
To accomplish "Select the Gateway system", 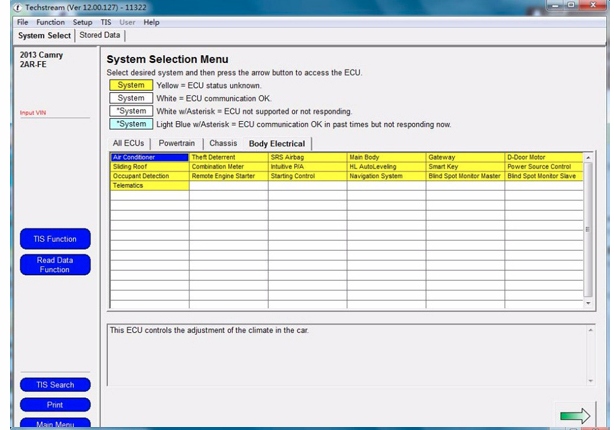I will click(465, 157).
